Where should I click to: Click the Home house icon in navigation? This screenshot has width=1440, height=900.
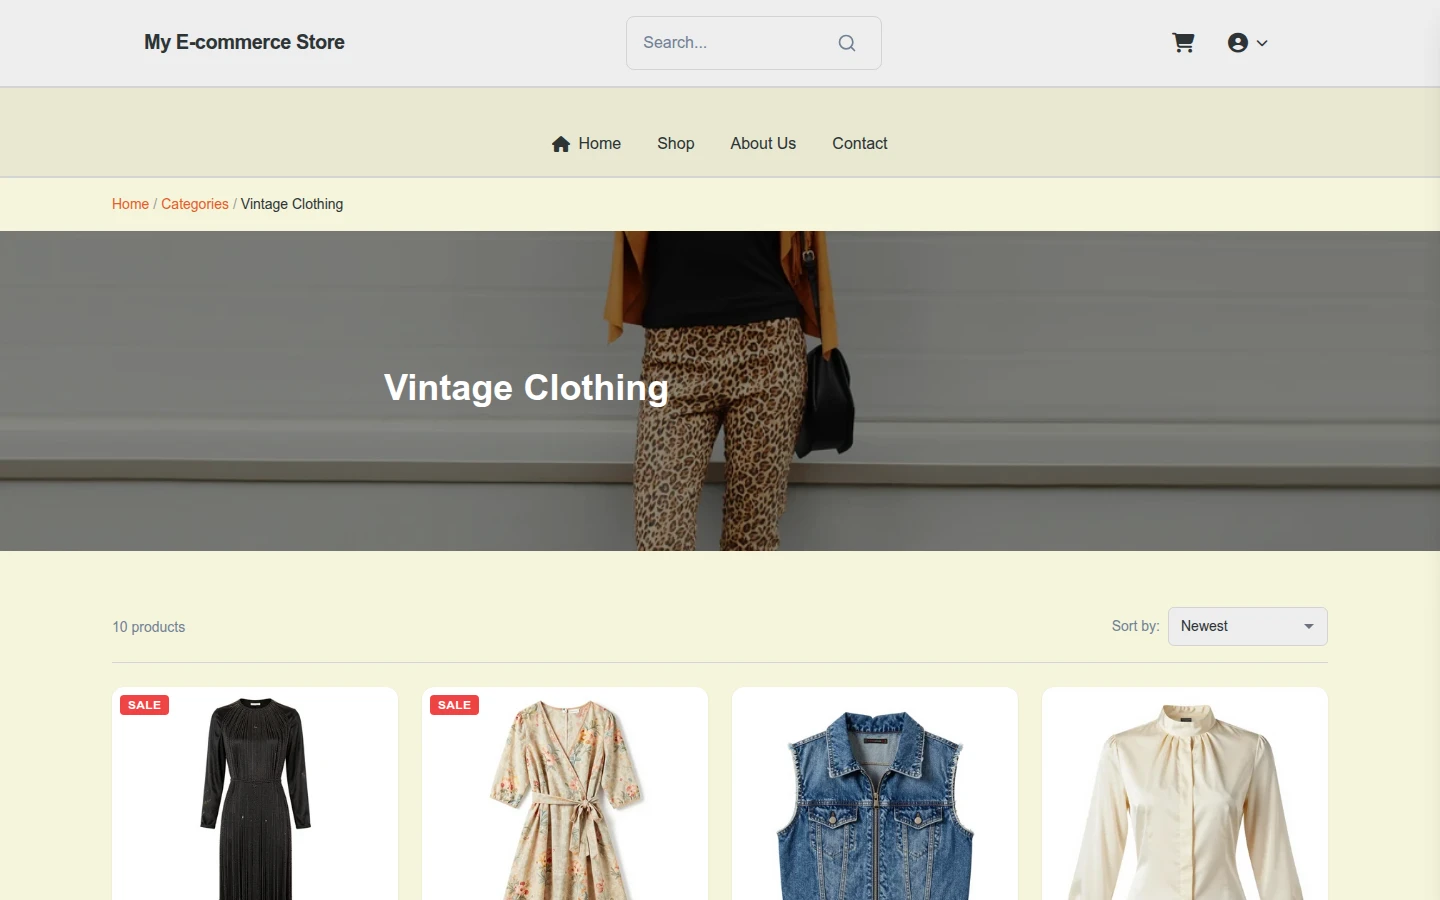tap(561, 144)
